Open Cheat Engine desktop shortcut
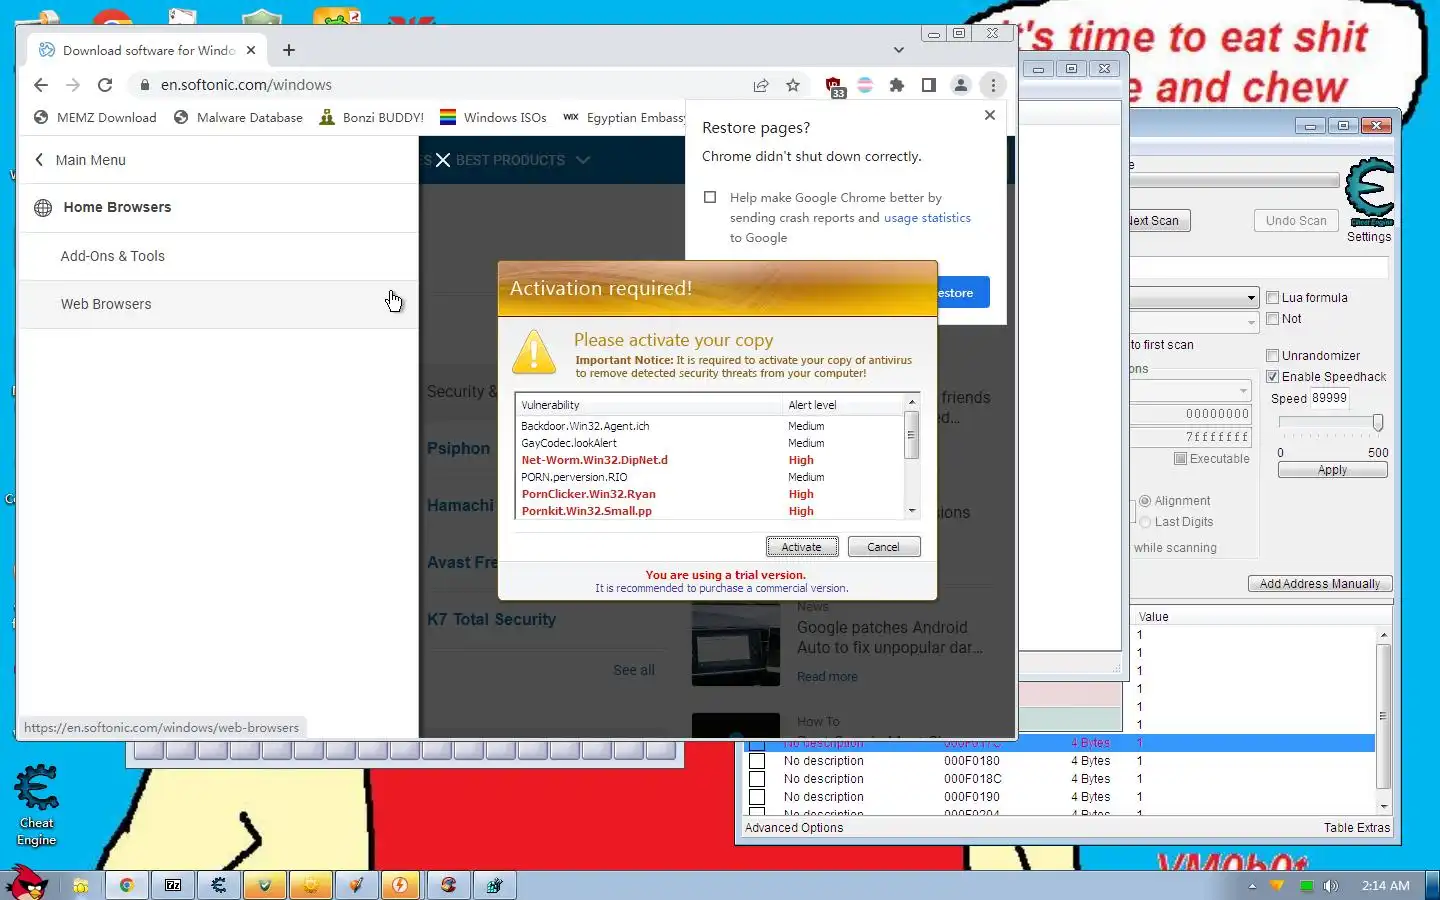This screenshot has width=1440, height=900. pyautogui.click(x=36, y=805)
